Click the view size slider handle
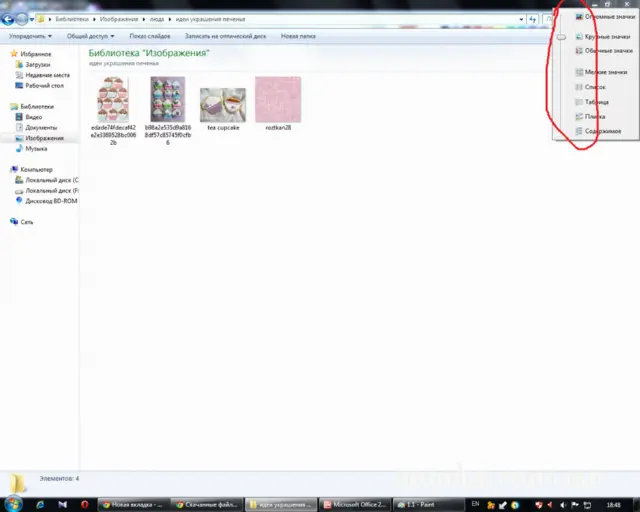Image resolution: width=640 pixels, height=512 pixels. [x=562, y=37]
